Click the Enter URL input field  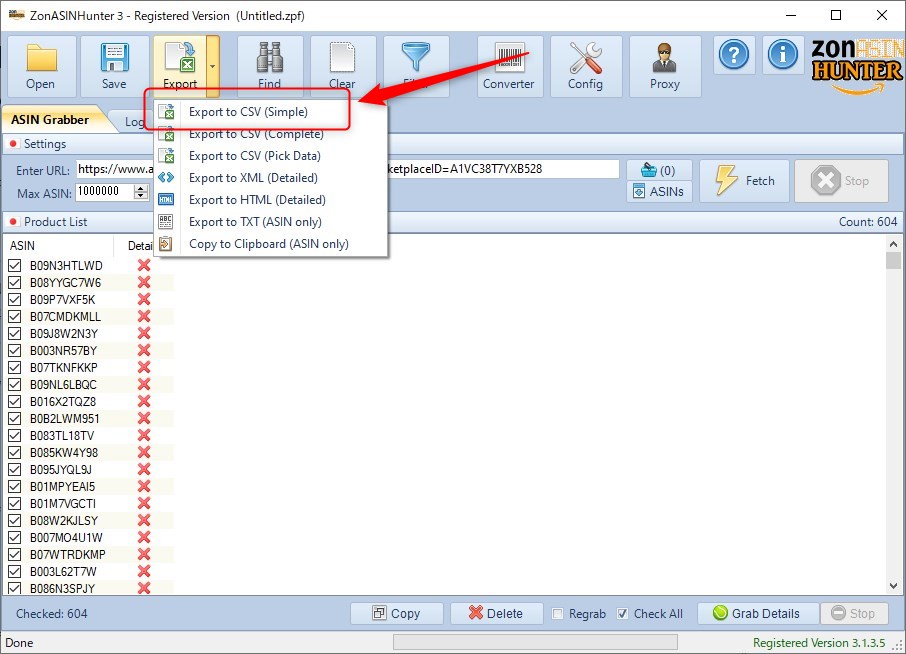(347, 169)
